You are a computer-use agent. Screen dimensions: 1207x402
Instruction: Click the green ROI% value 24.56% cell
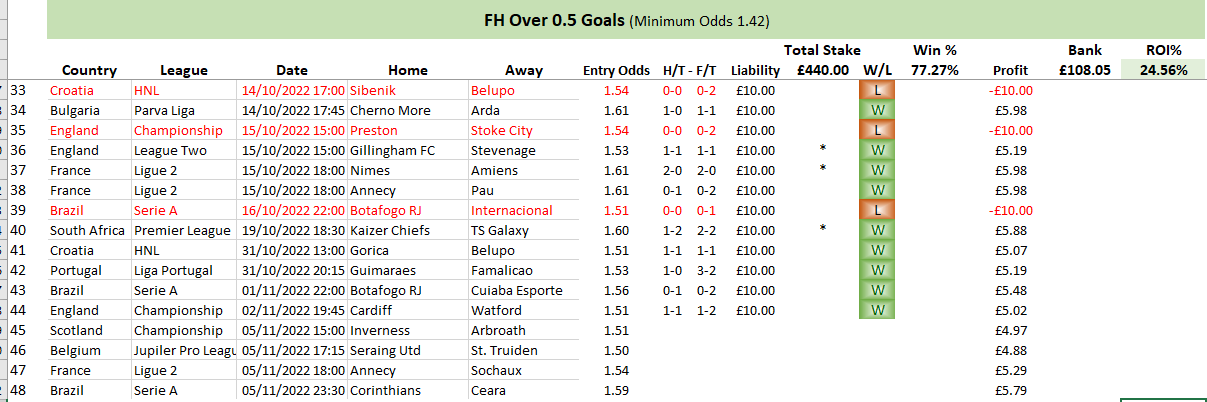coord(1166,70)
